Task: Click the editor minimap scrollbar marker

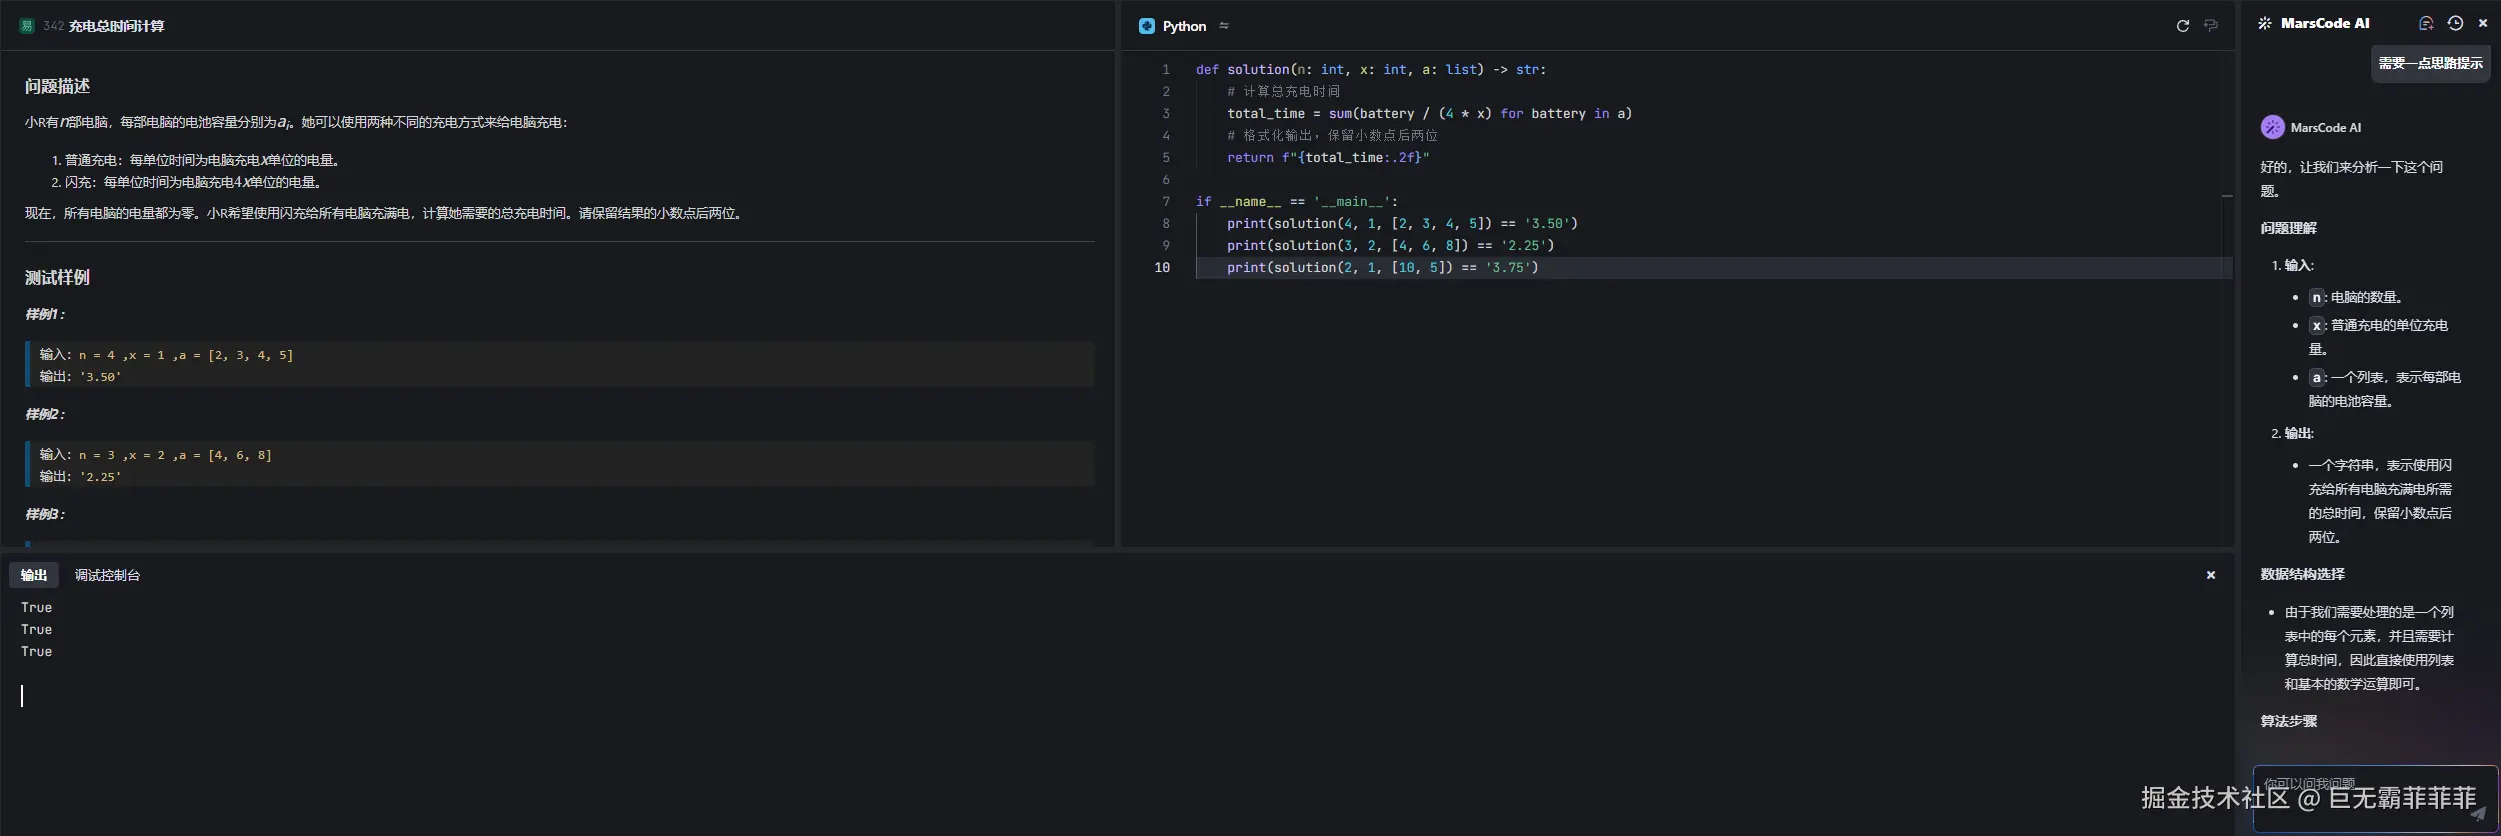Action: (2227, 196)
